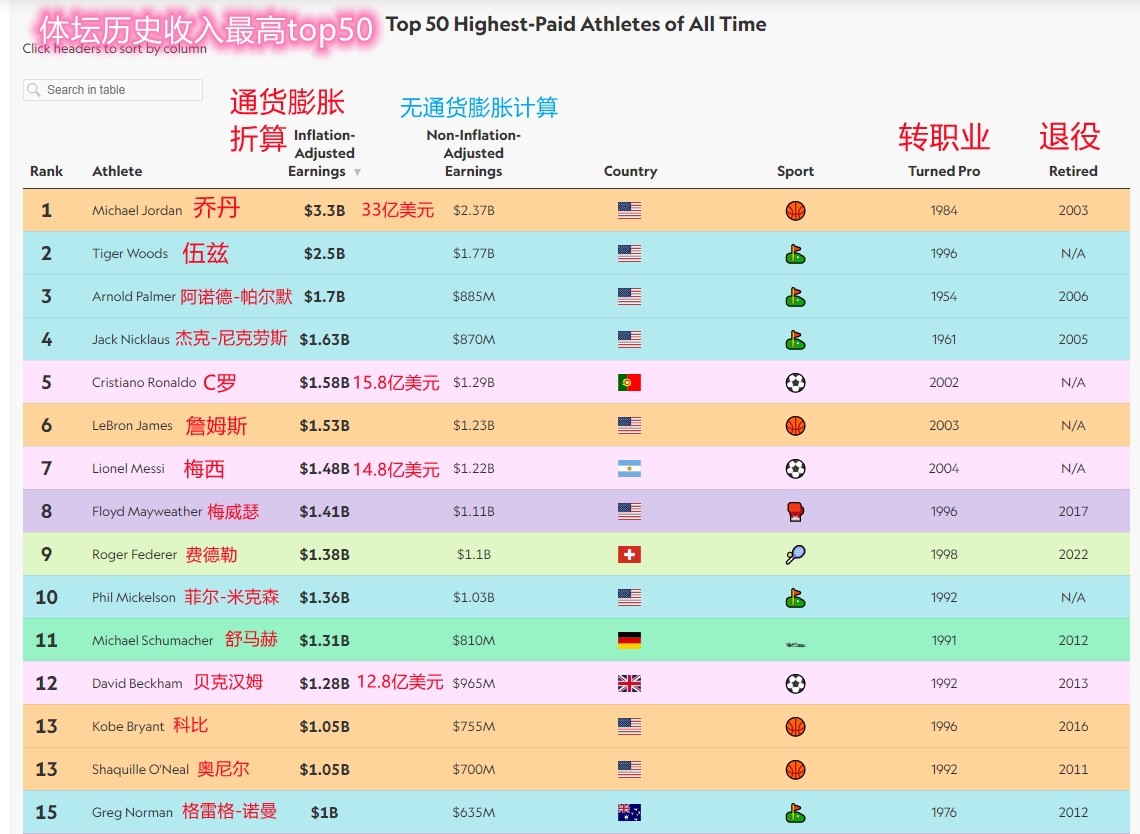The width and height of the screenshot is (1140, 834).
Task: Click the UK flag in David Beckham's row
Action: click(x=630, y=683)
